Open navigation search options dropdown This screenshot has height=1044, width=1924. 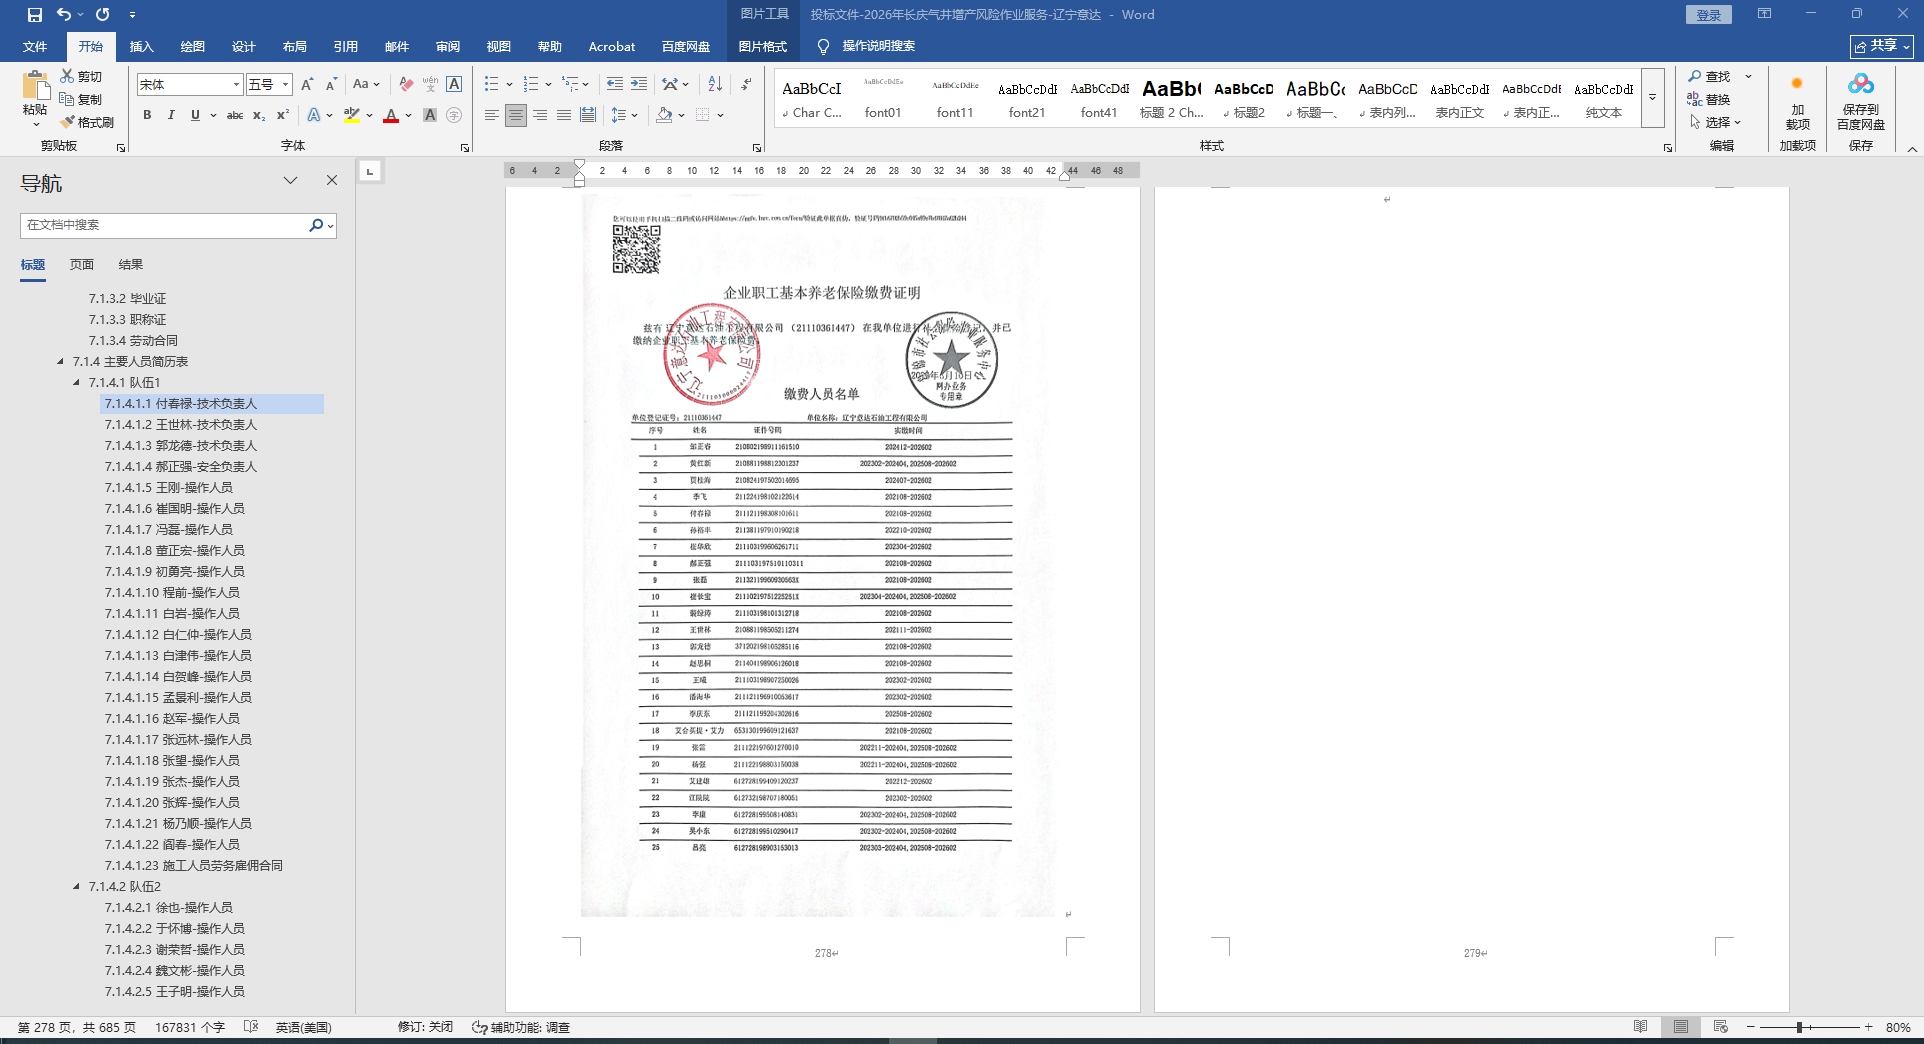[x=330, y=225]
